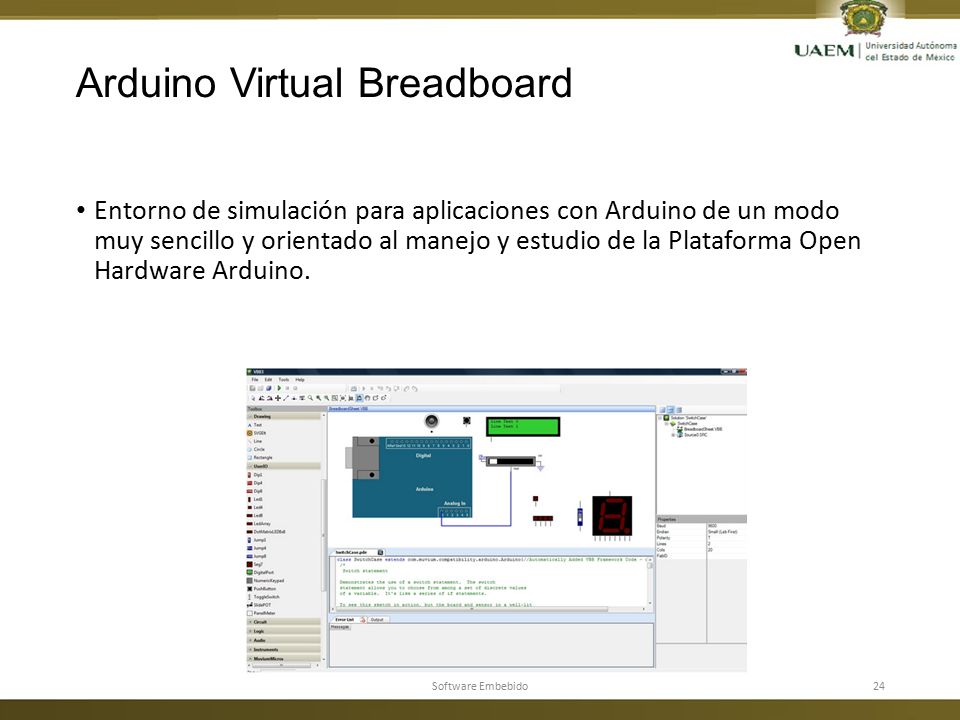The image size is (960, 720).
Task: Pick the Led1 component
Action: (255, 499)
